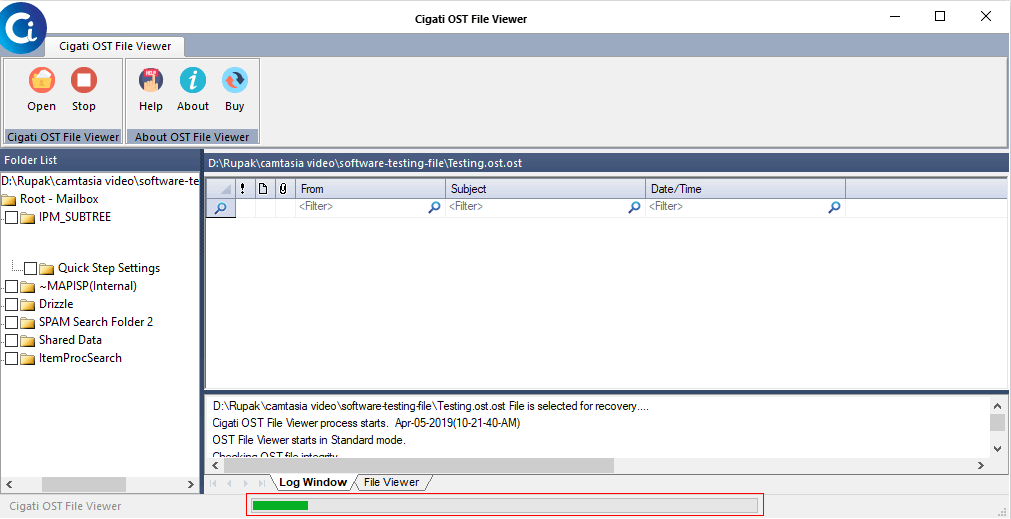Image resolution: width=1011 pixels, height=519 pixels.
Task: Select the Drizzle folder label
Action: (x=56, y=304)
